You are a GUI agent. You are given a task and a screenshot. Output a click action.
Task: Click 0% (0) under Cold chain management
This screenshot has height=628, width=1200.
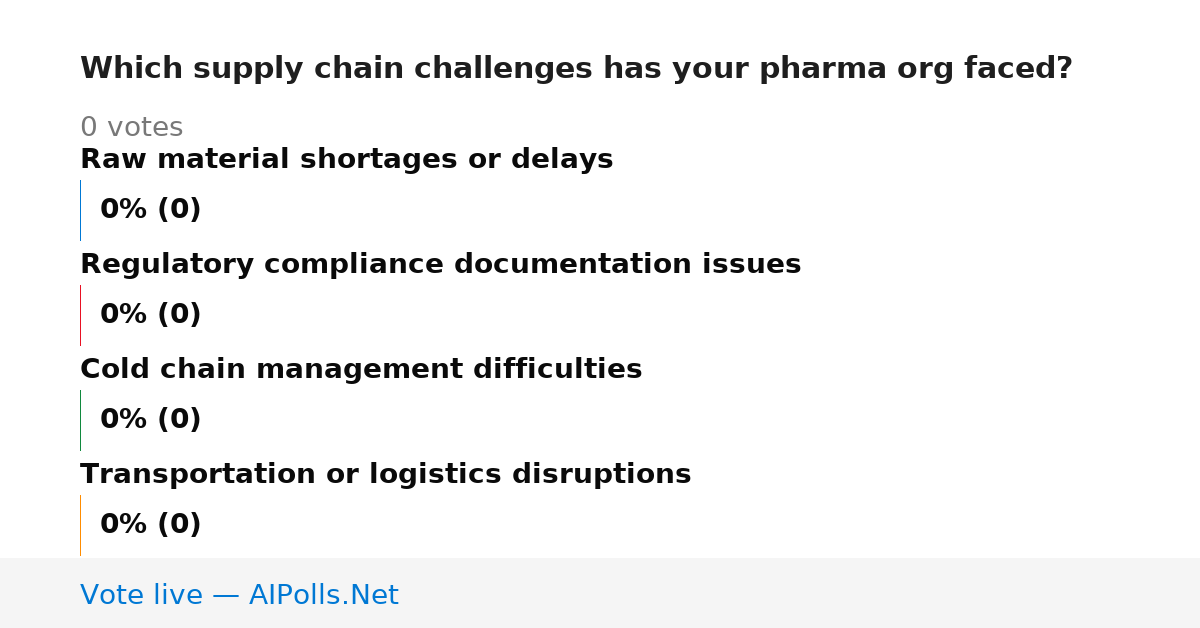click(150, 420)
